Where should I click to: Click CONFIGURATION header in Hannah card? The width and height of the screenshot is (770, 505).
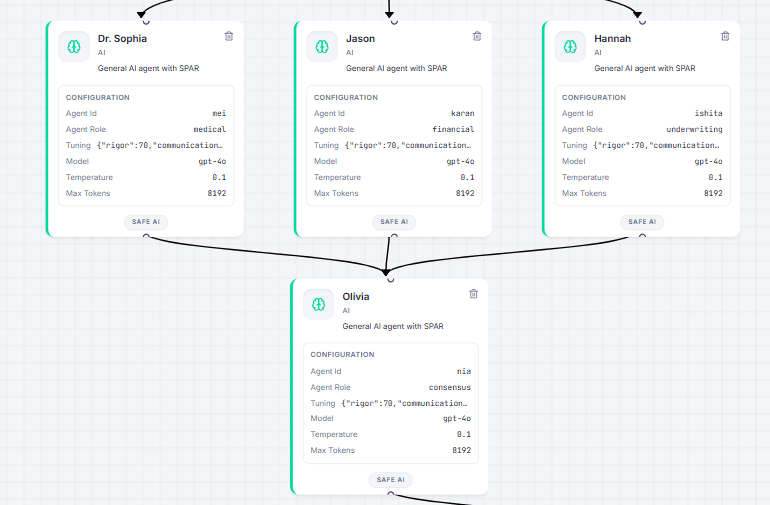(594, 98)
